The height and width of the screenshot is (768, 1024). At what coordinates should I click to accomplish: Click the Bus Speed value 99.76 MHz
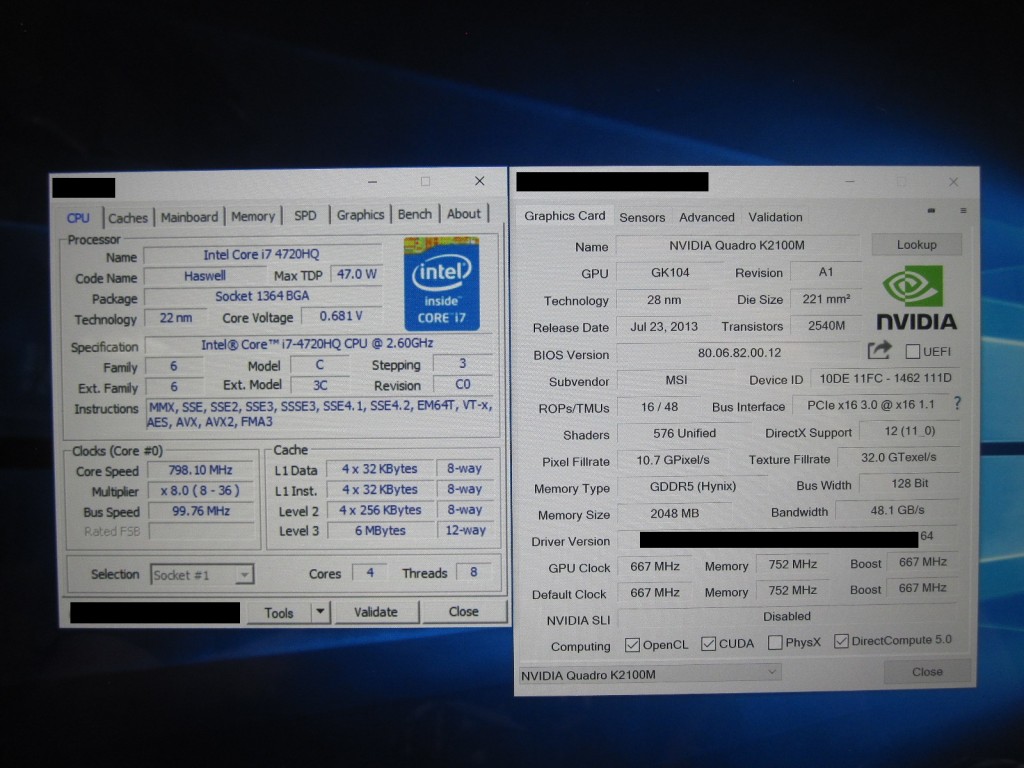201,511
